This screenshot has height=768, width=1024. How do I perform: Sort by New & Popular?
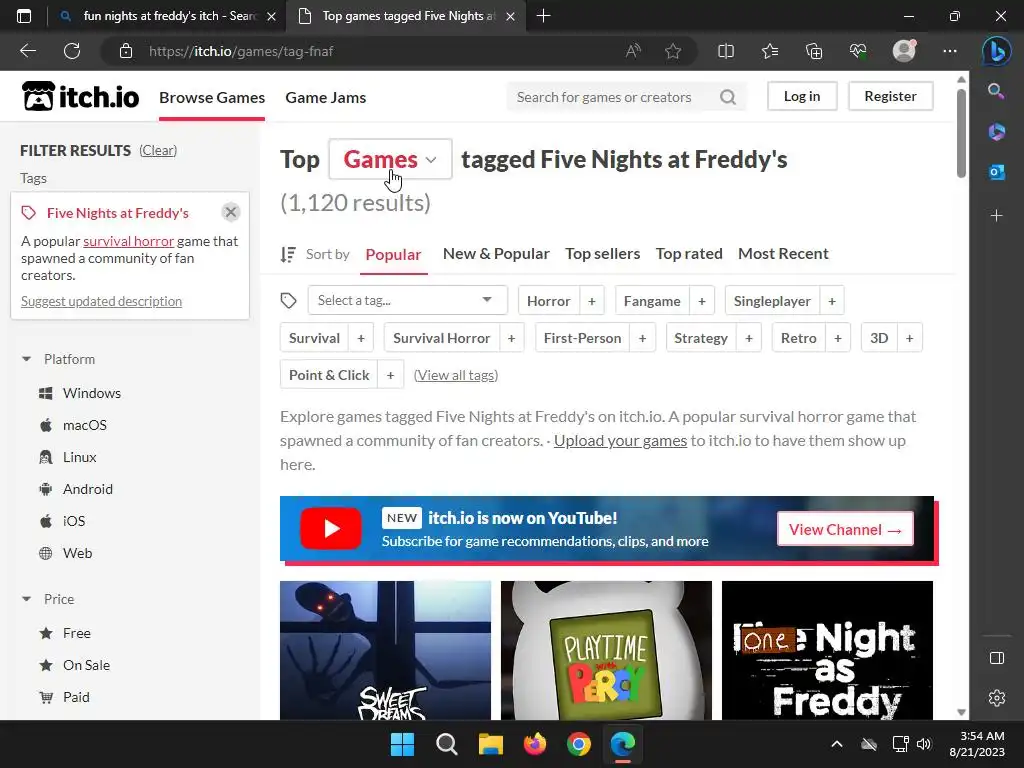[x=496, y=253]
